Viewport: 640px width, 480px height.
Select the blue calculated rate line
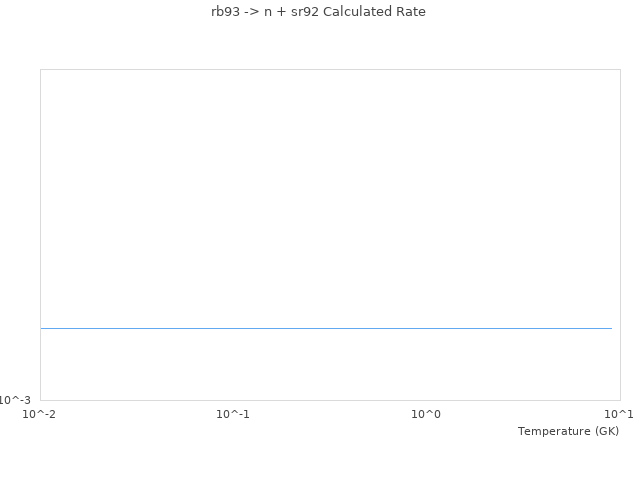[326, 328]
